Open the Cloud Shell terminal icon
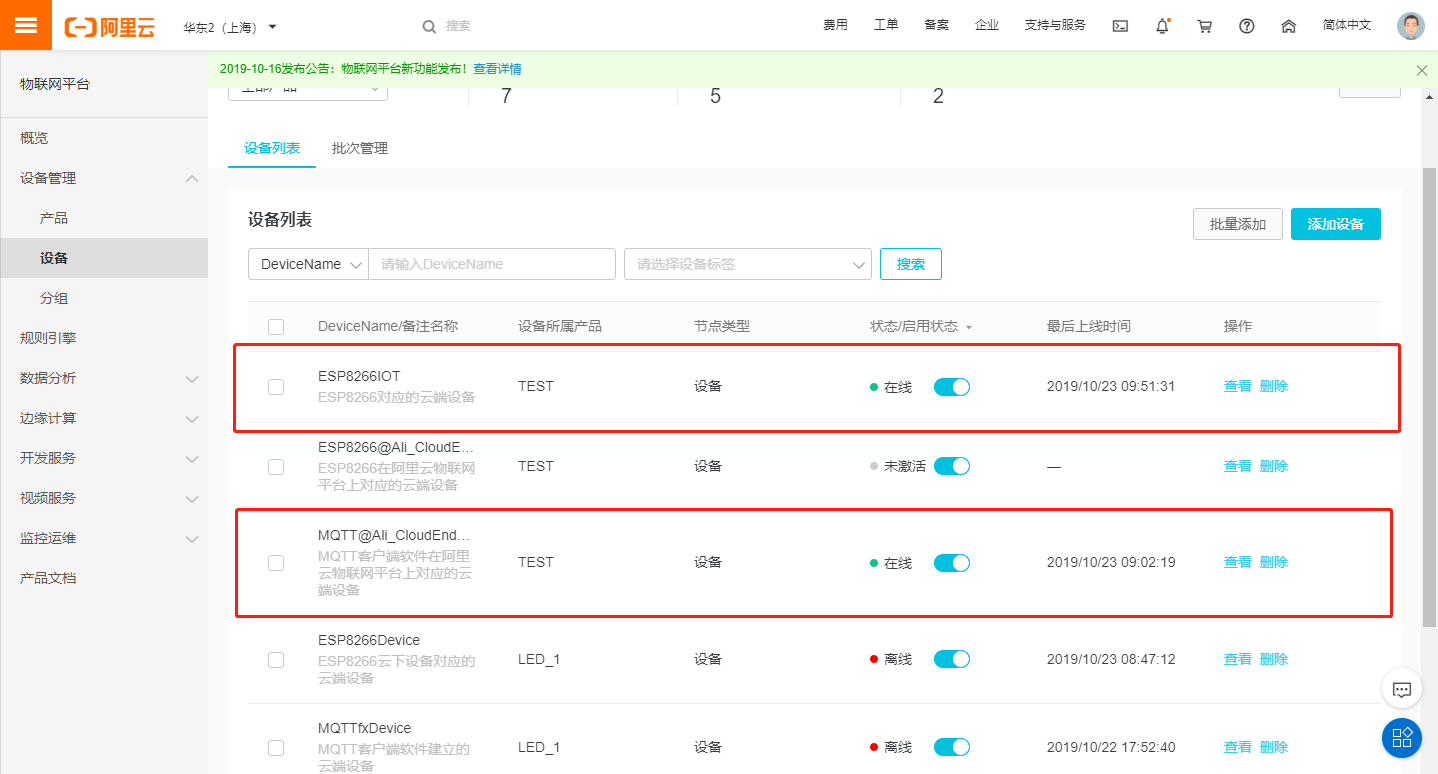Viewport: 1438px width, 774px height. coord(1120,26)
